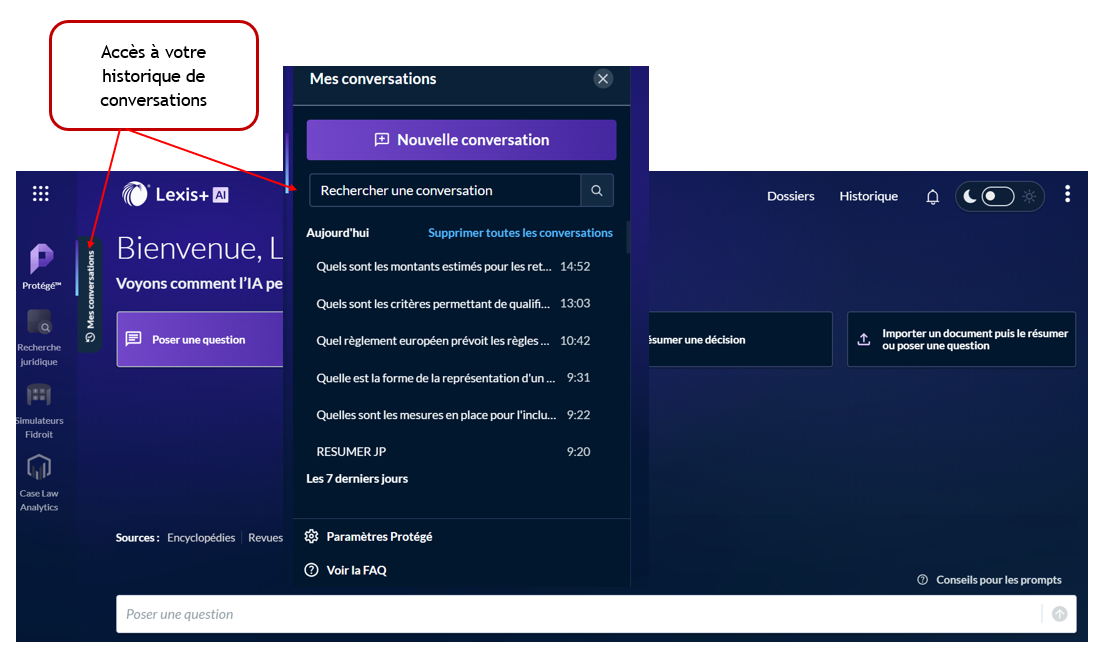Click the Nouvelle conversation button
1114x652 pixels.
click(x=461, y=140)
